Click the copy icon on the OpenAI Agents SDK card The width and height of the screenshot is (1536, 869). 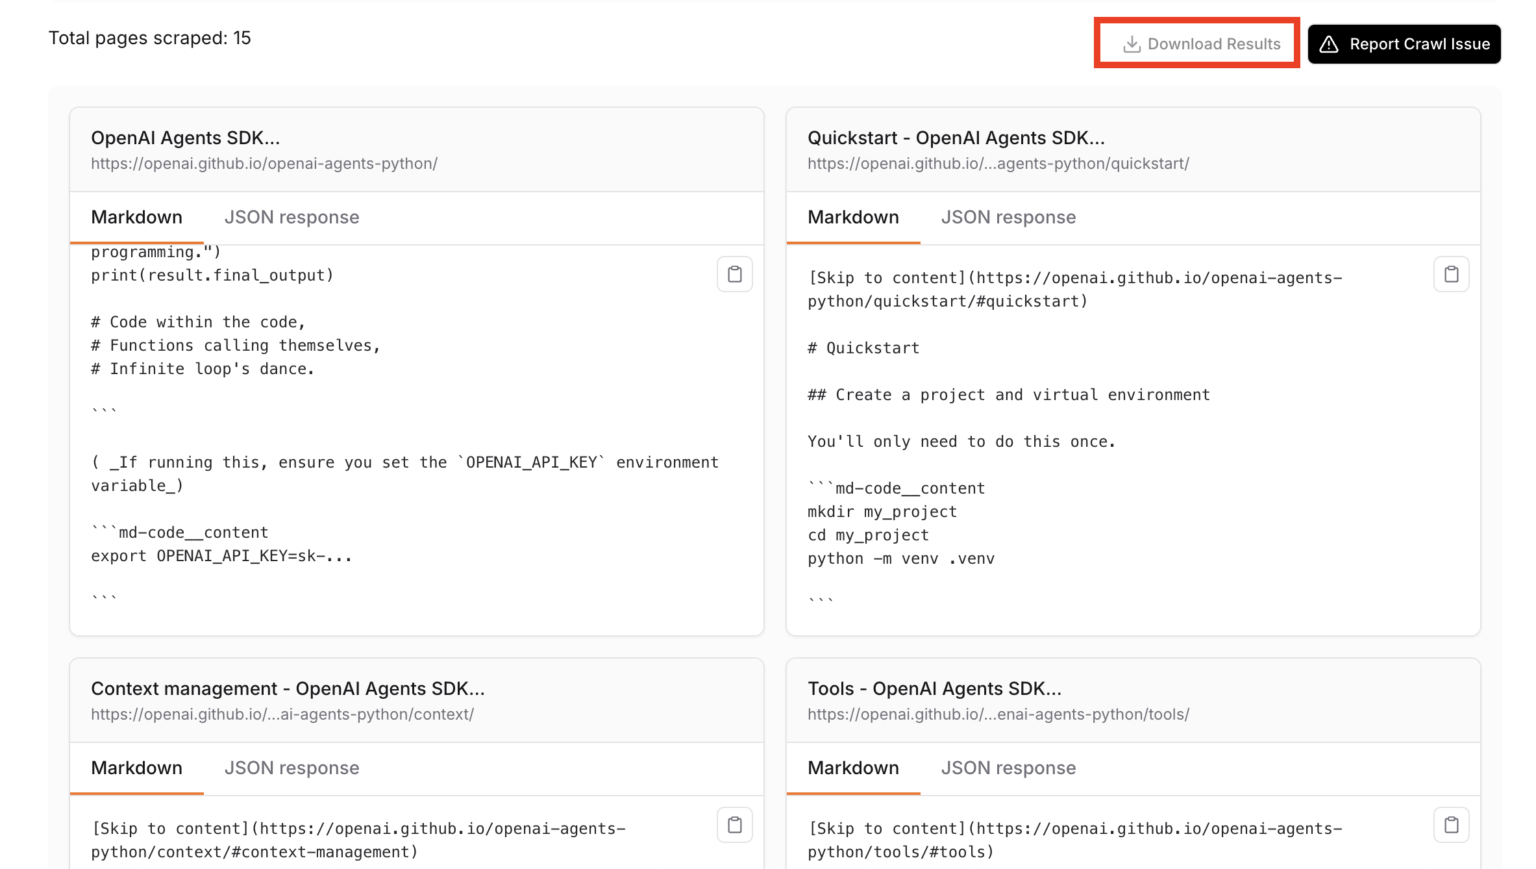point(735,274)
